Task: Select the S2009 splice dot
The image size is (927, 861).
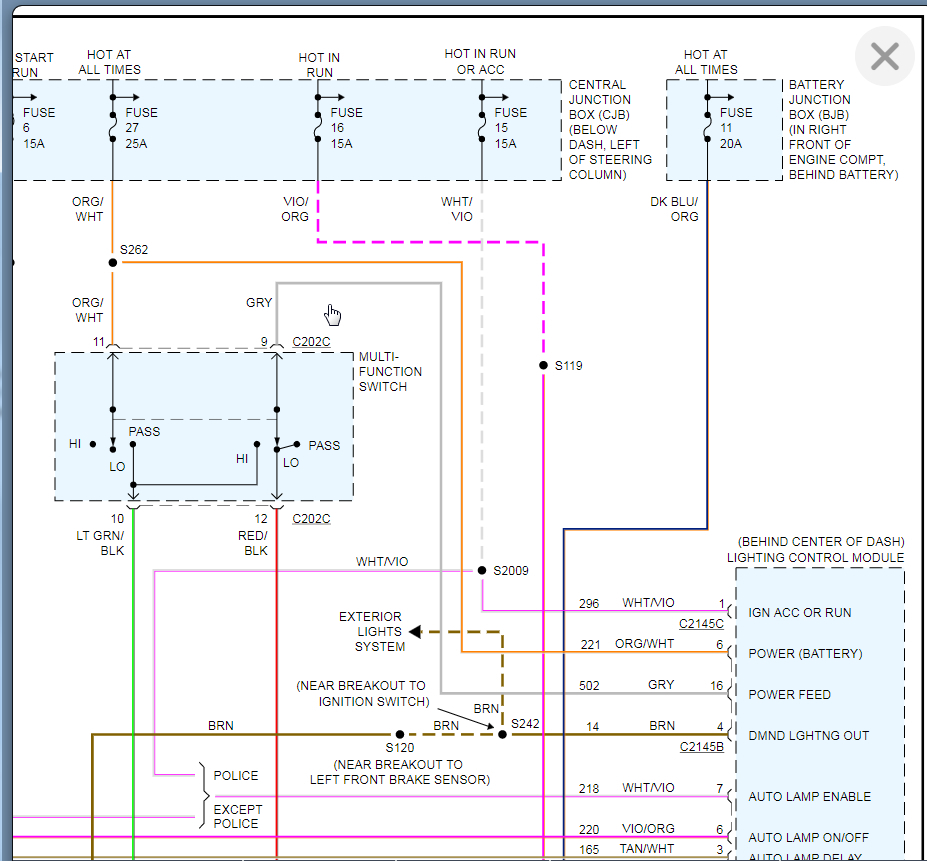Action: click(x=482, y=571)
